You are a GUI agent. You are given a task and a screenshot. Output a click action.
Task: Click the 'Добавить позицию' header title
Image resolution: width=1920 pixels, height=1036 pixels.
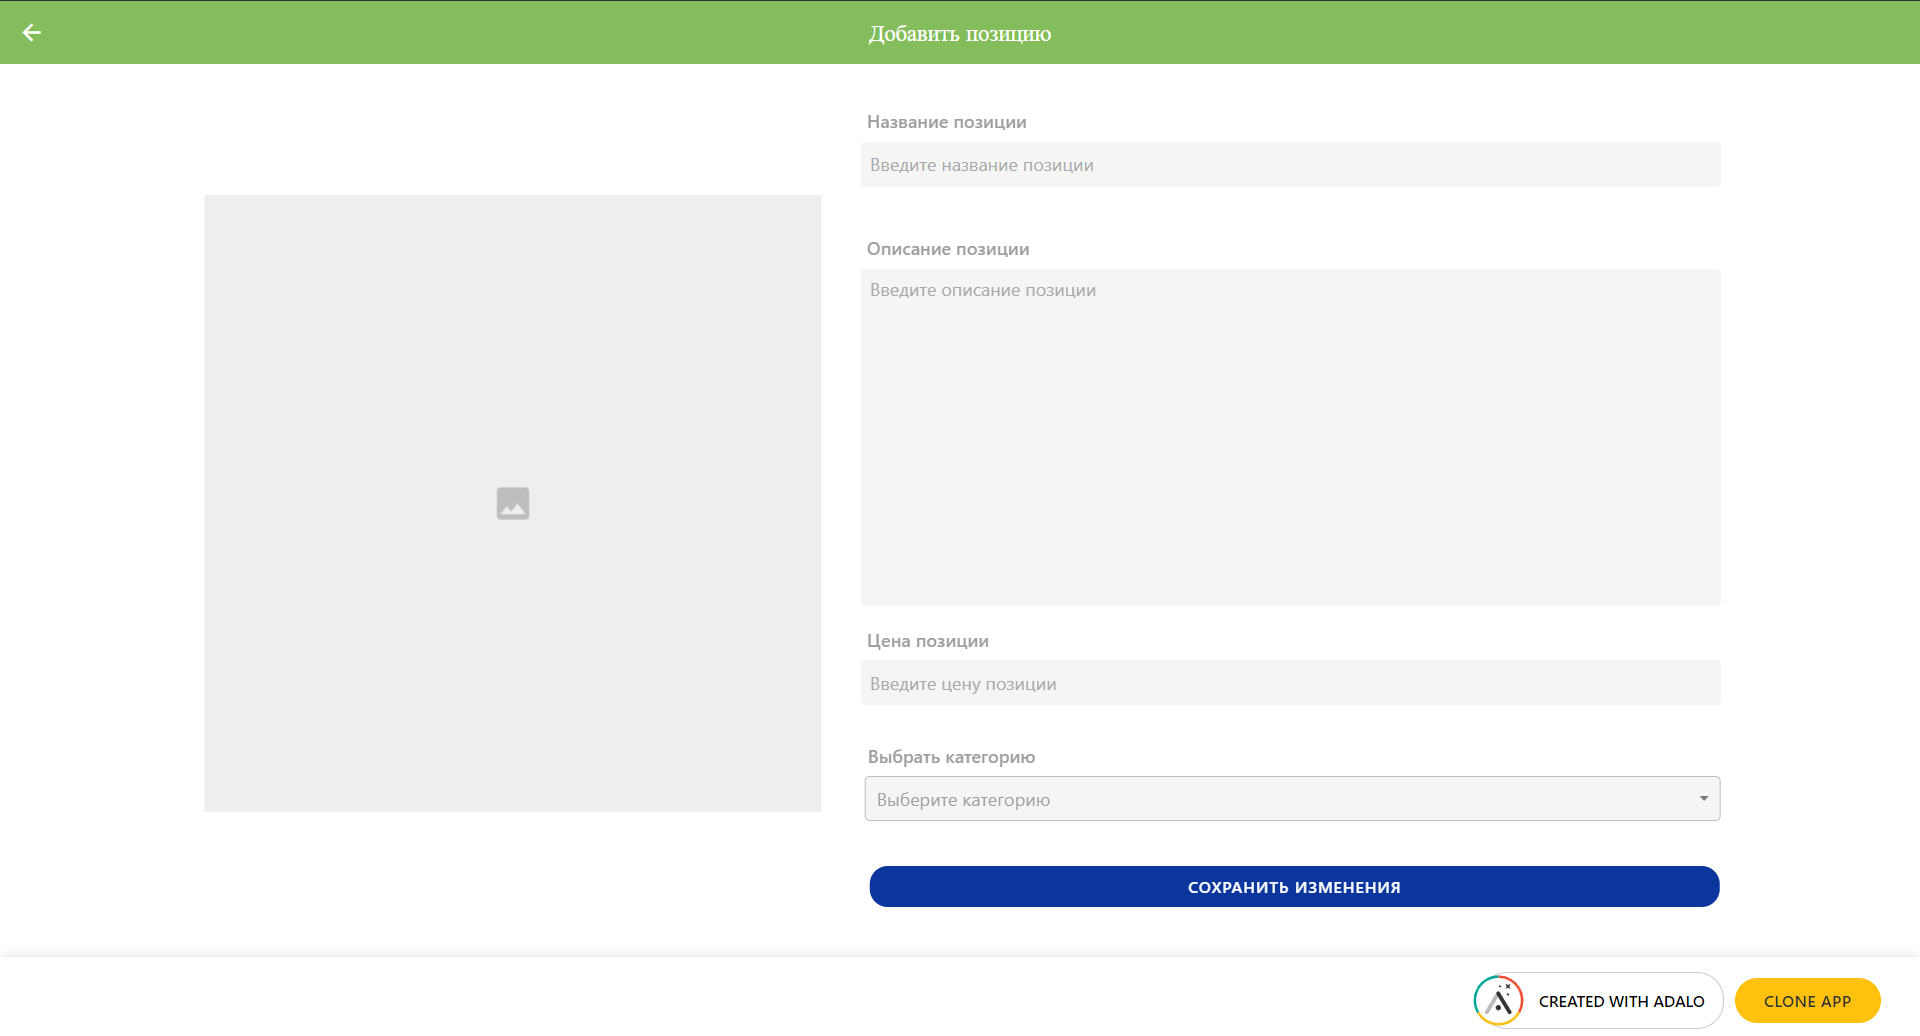coord(960,34)
